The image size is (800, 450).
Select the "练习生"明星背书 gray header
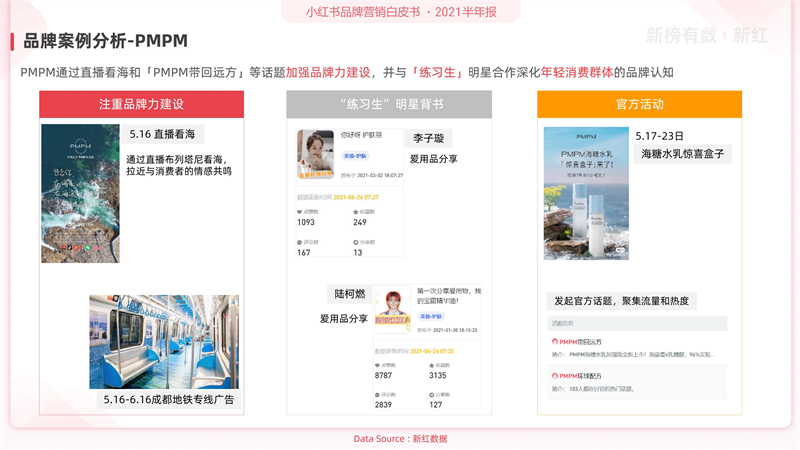pyautogui.click(x=391, y=104)
